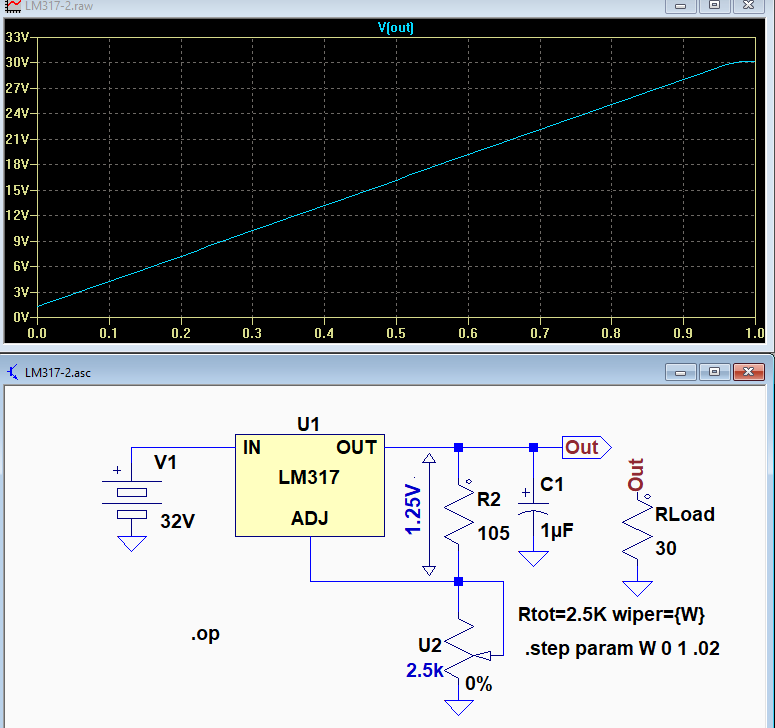Click the LM317-2.raw waveform window icon
The width and height of the screenshot is (775, 728).
pyautogui.click(x=13, y=5)
